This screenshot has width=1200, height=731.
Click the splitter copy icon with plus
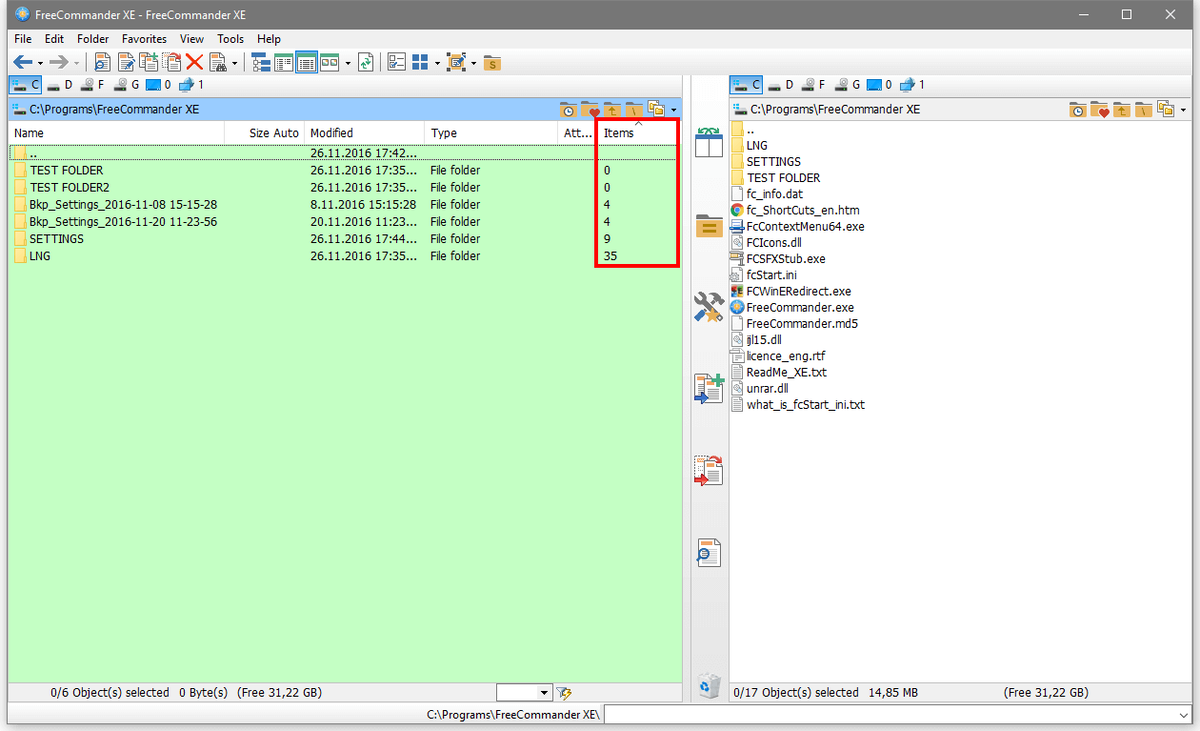pos(709,388)
